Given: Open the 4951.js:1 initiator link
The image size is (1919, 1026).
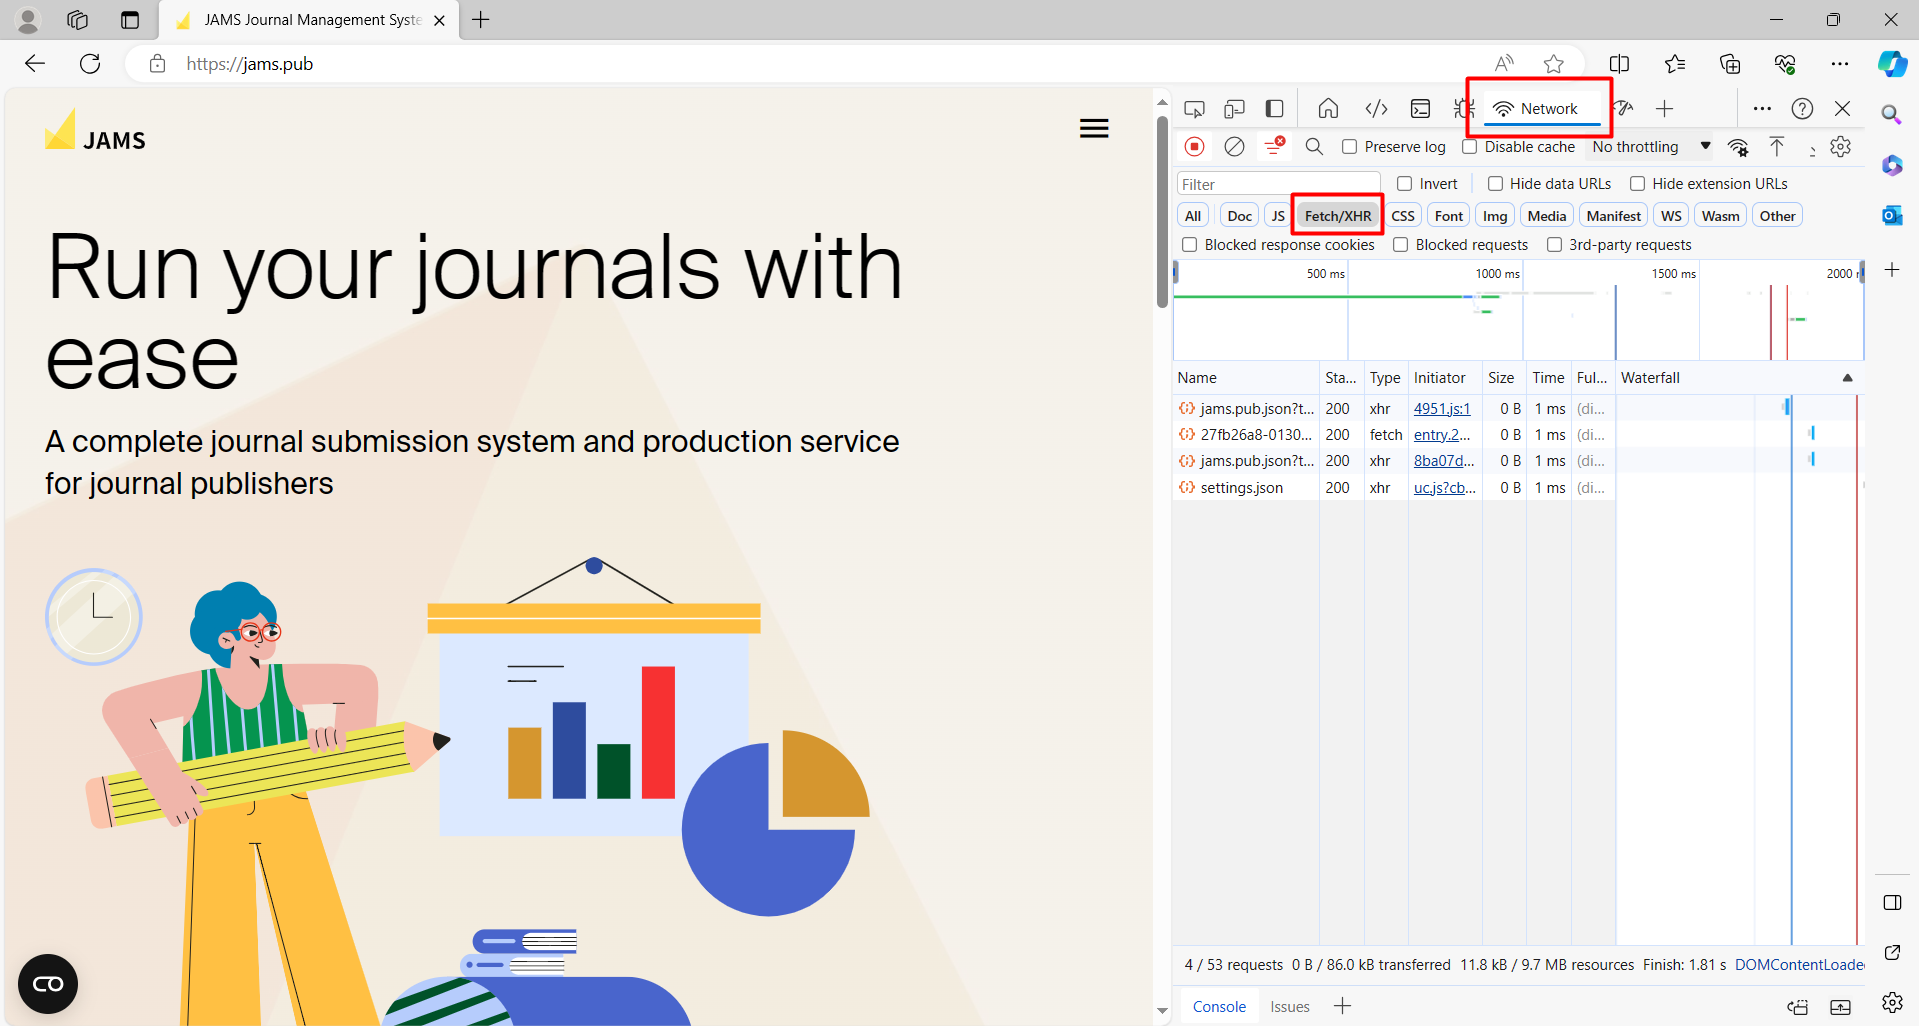Looking at the screenshot, I should (1441, 409).
